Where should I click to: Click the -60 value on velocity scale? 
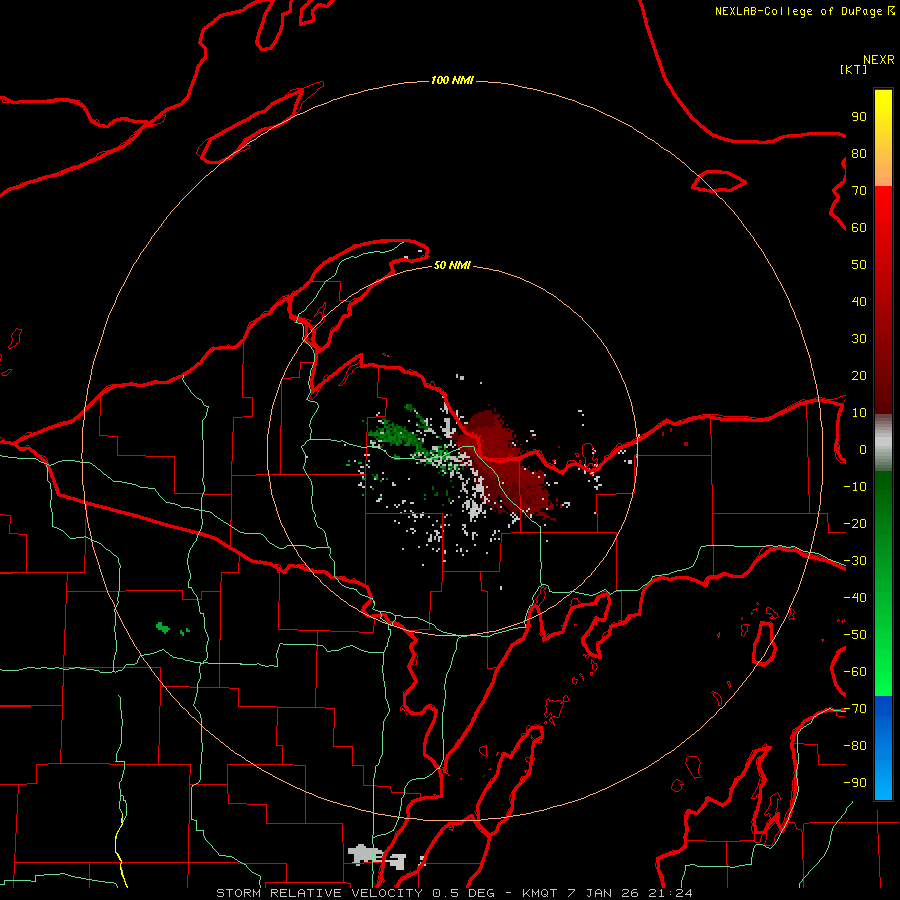pos(855,672)
